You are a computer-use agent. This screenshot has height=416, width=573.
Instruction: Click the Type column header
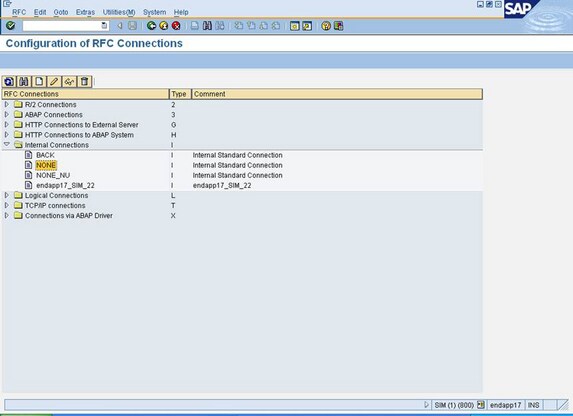pos(180,94)
